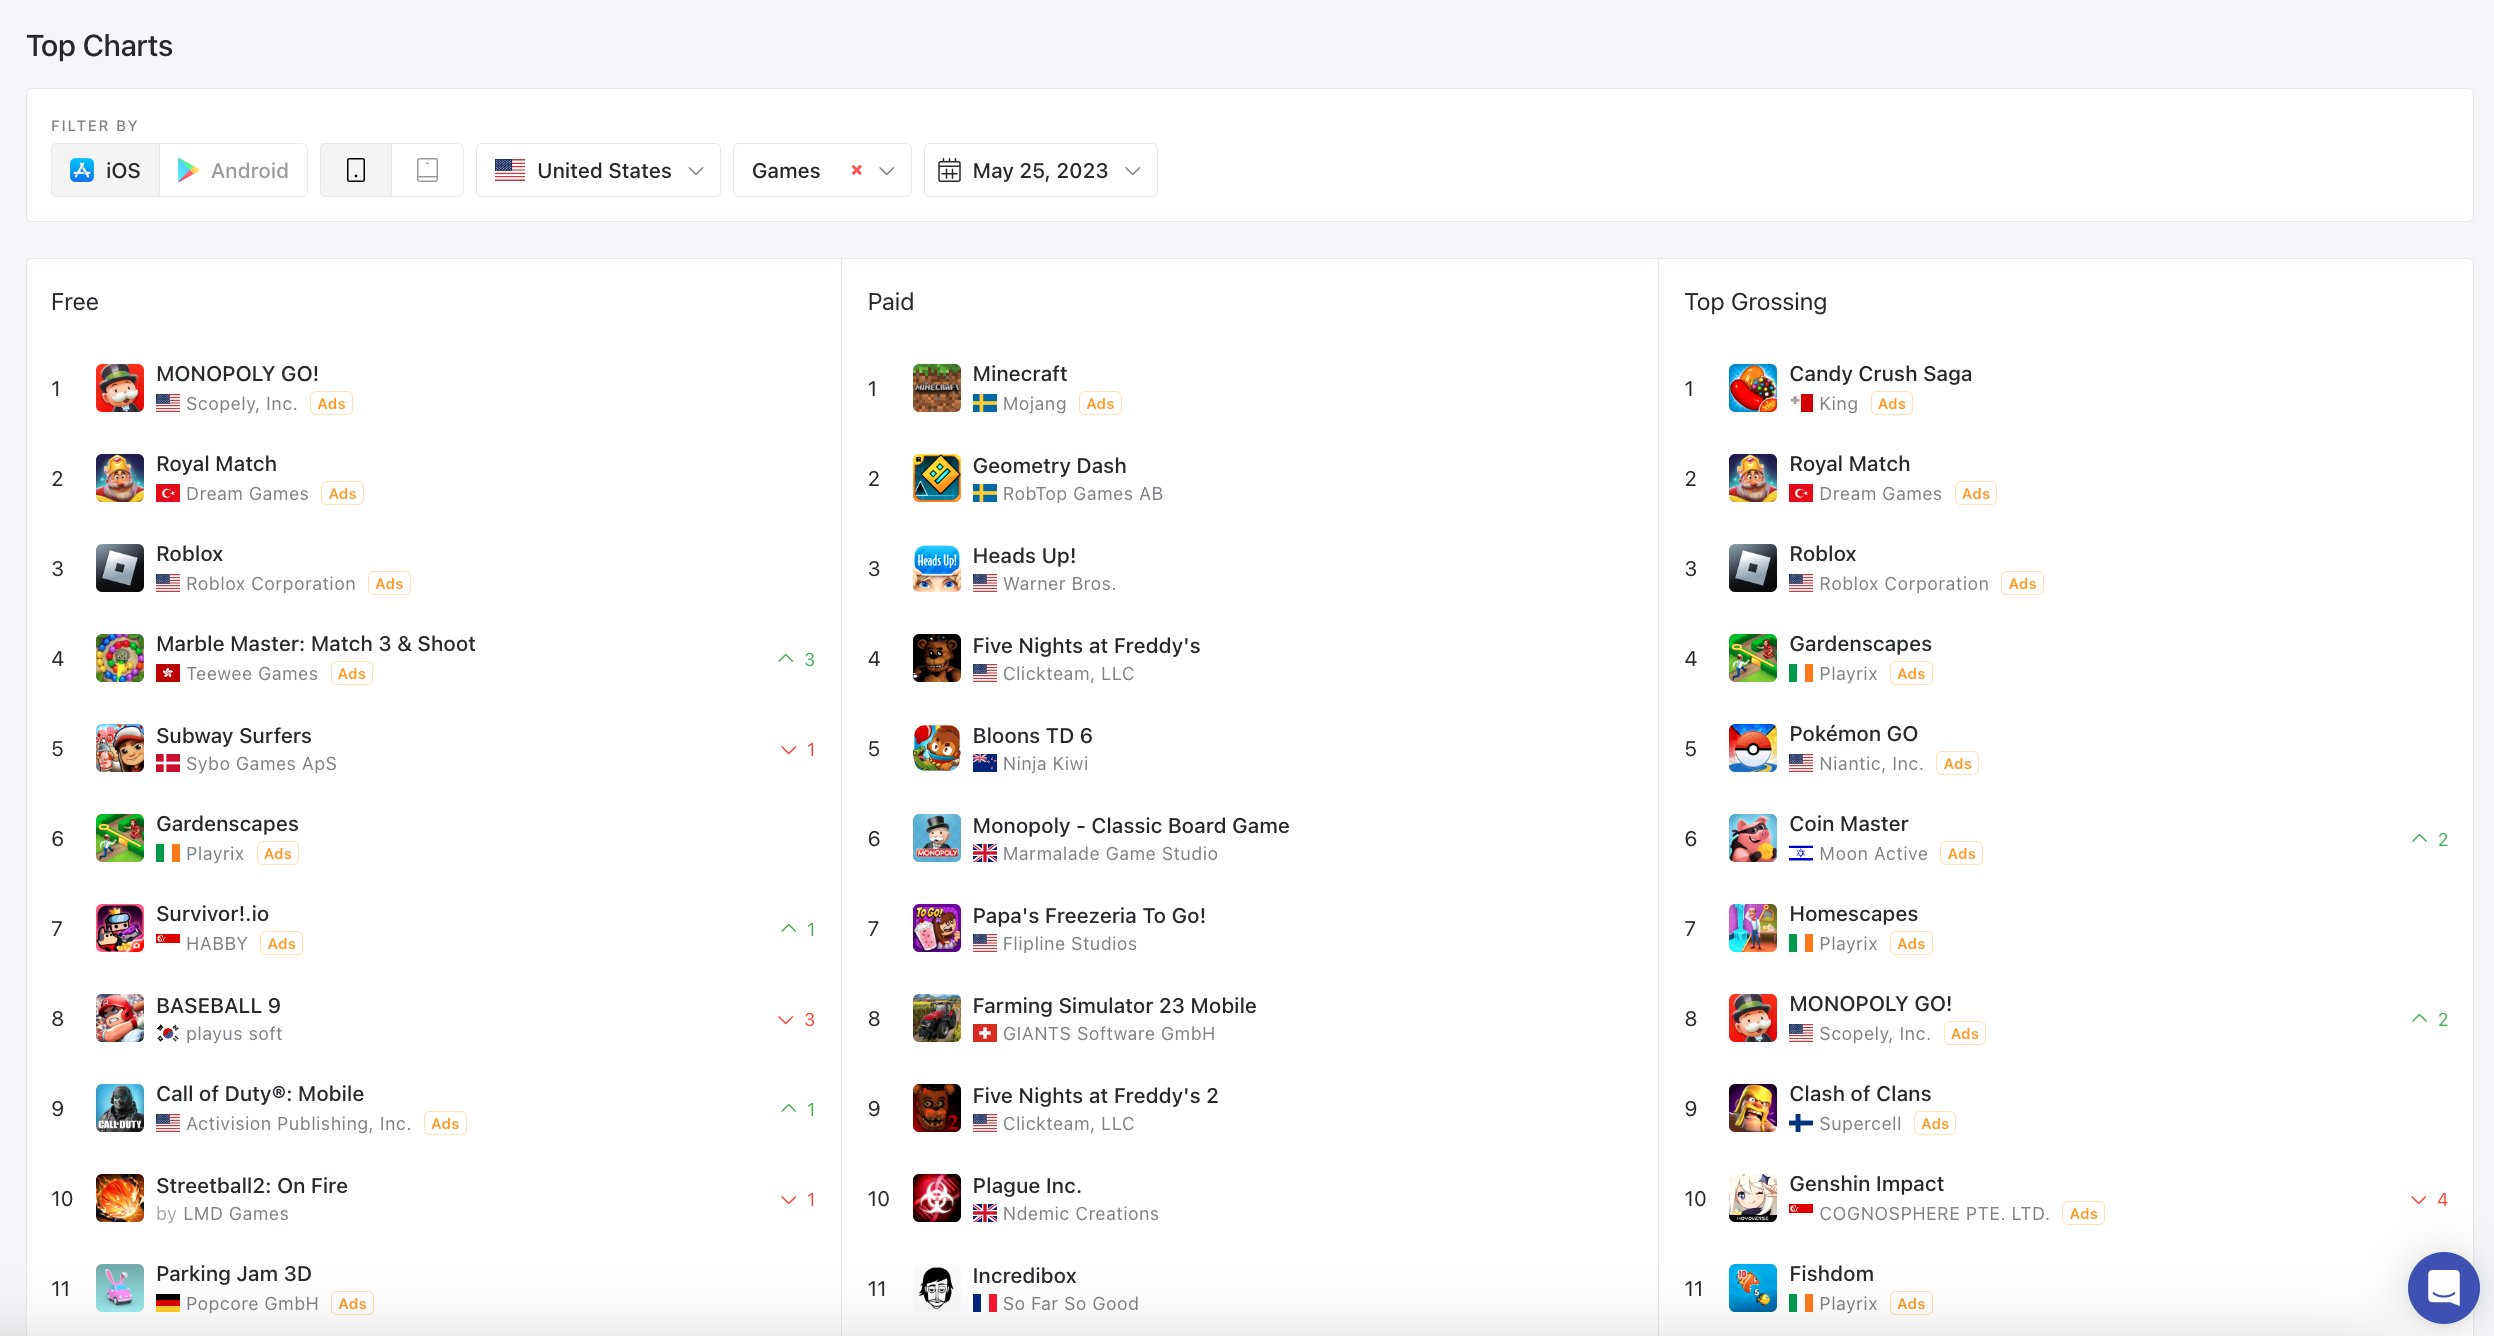2494x1336 pixels.
Task: Open the chat support bubble
Action: [2443, 1287]
